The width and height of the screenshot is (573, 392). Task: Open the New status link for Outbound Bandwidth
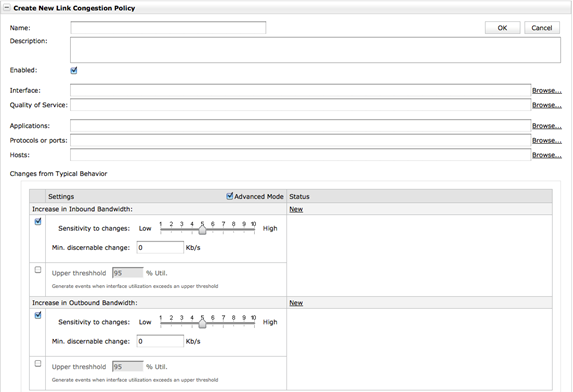coord(296,303)
